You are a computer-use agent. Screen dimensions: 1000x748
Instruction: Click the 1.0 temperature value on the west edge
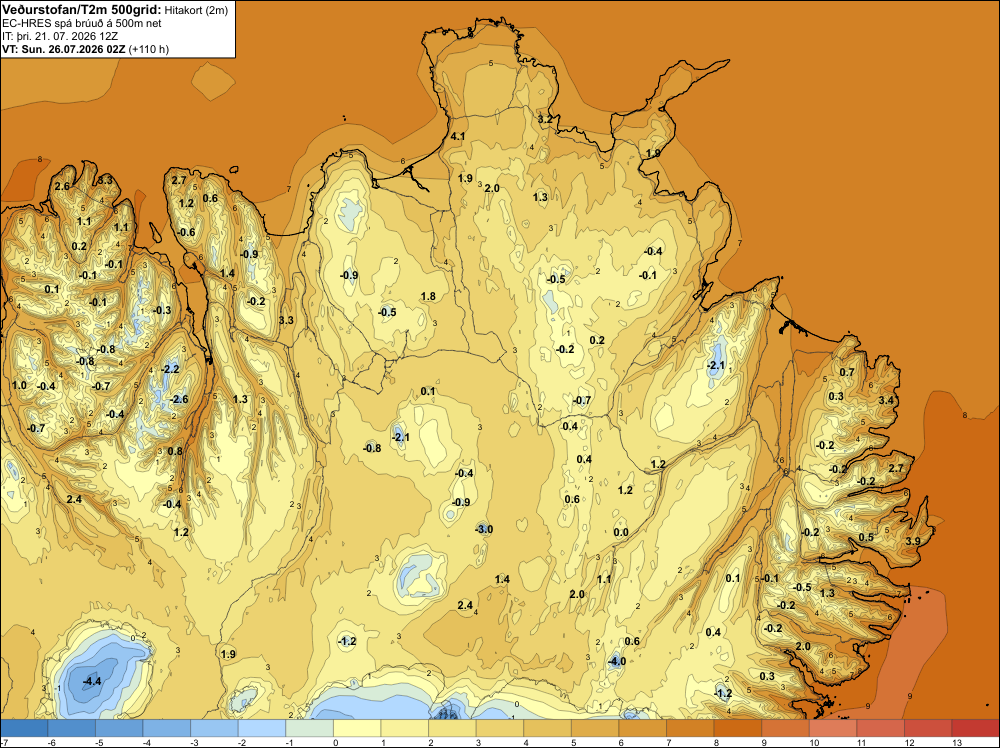19,385
